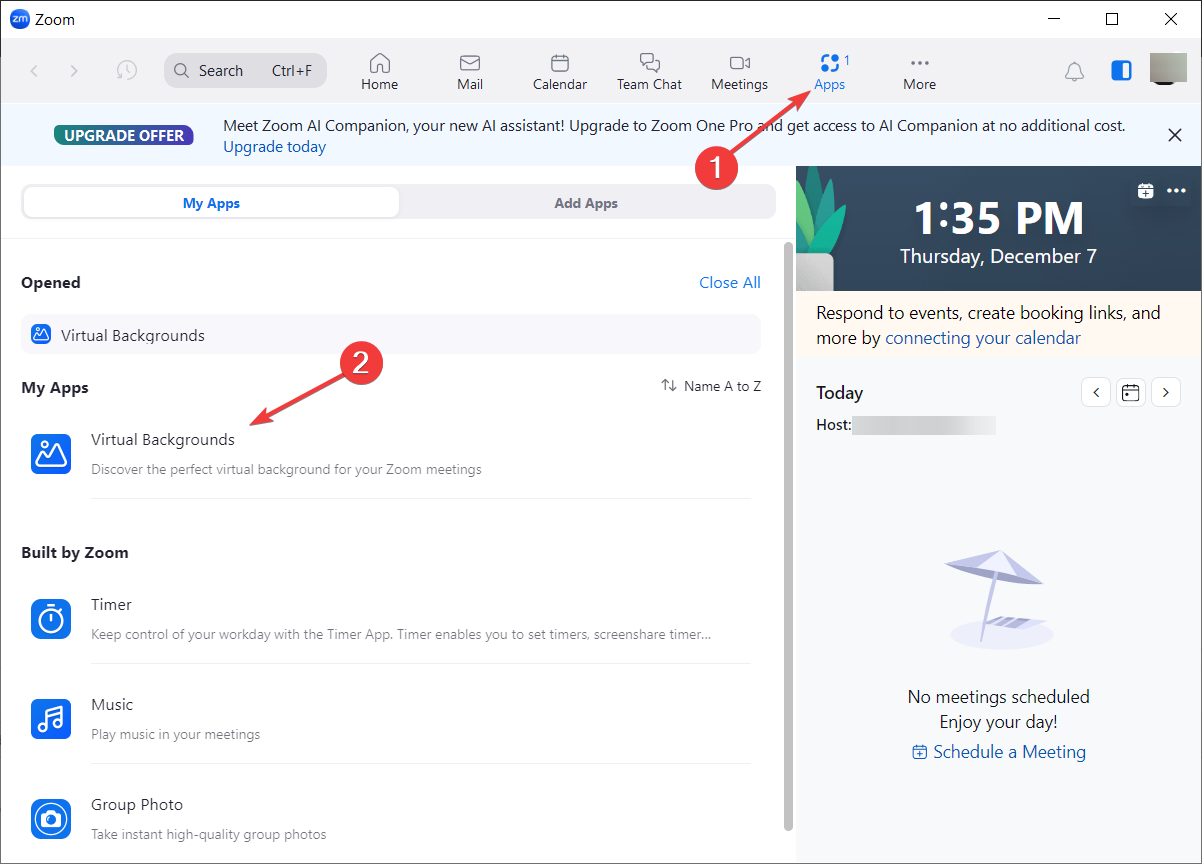Screen dimensions: 1202x864
Task: Click Close All opened apps
Action: (x=730, y=283)
